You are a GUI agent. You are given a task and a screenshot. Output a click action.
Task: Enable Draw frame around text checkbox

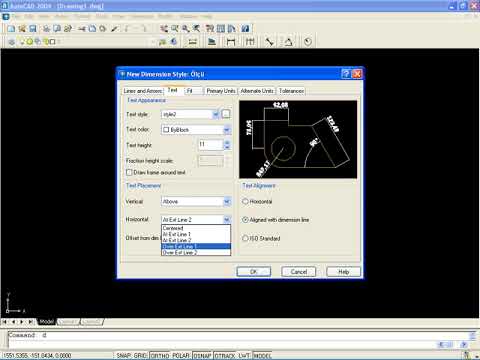129,172
